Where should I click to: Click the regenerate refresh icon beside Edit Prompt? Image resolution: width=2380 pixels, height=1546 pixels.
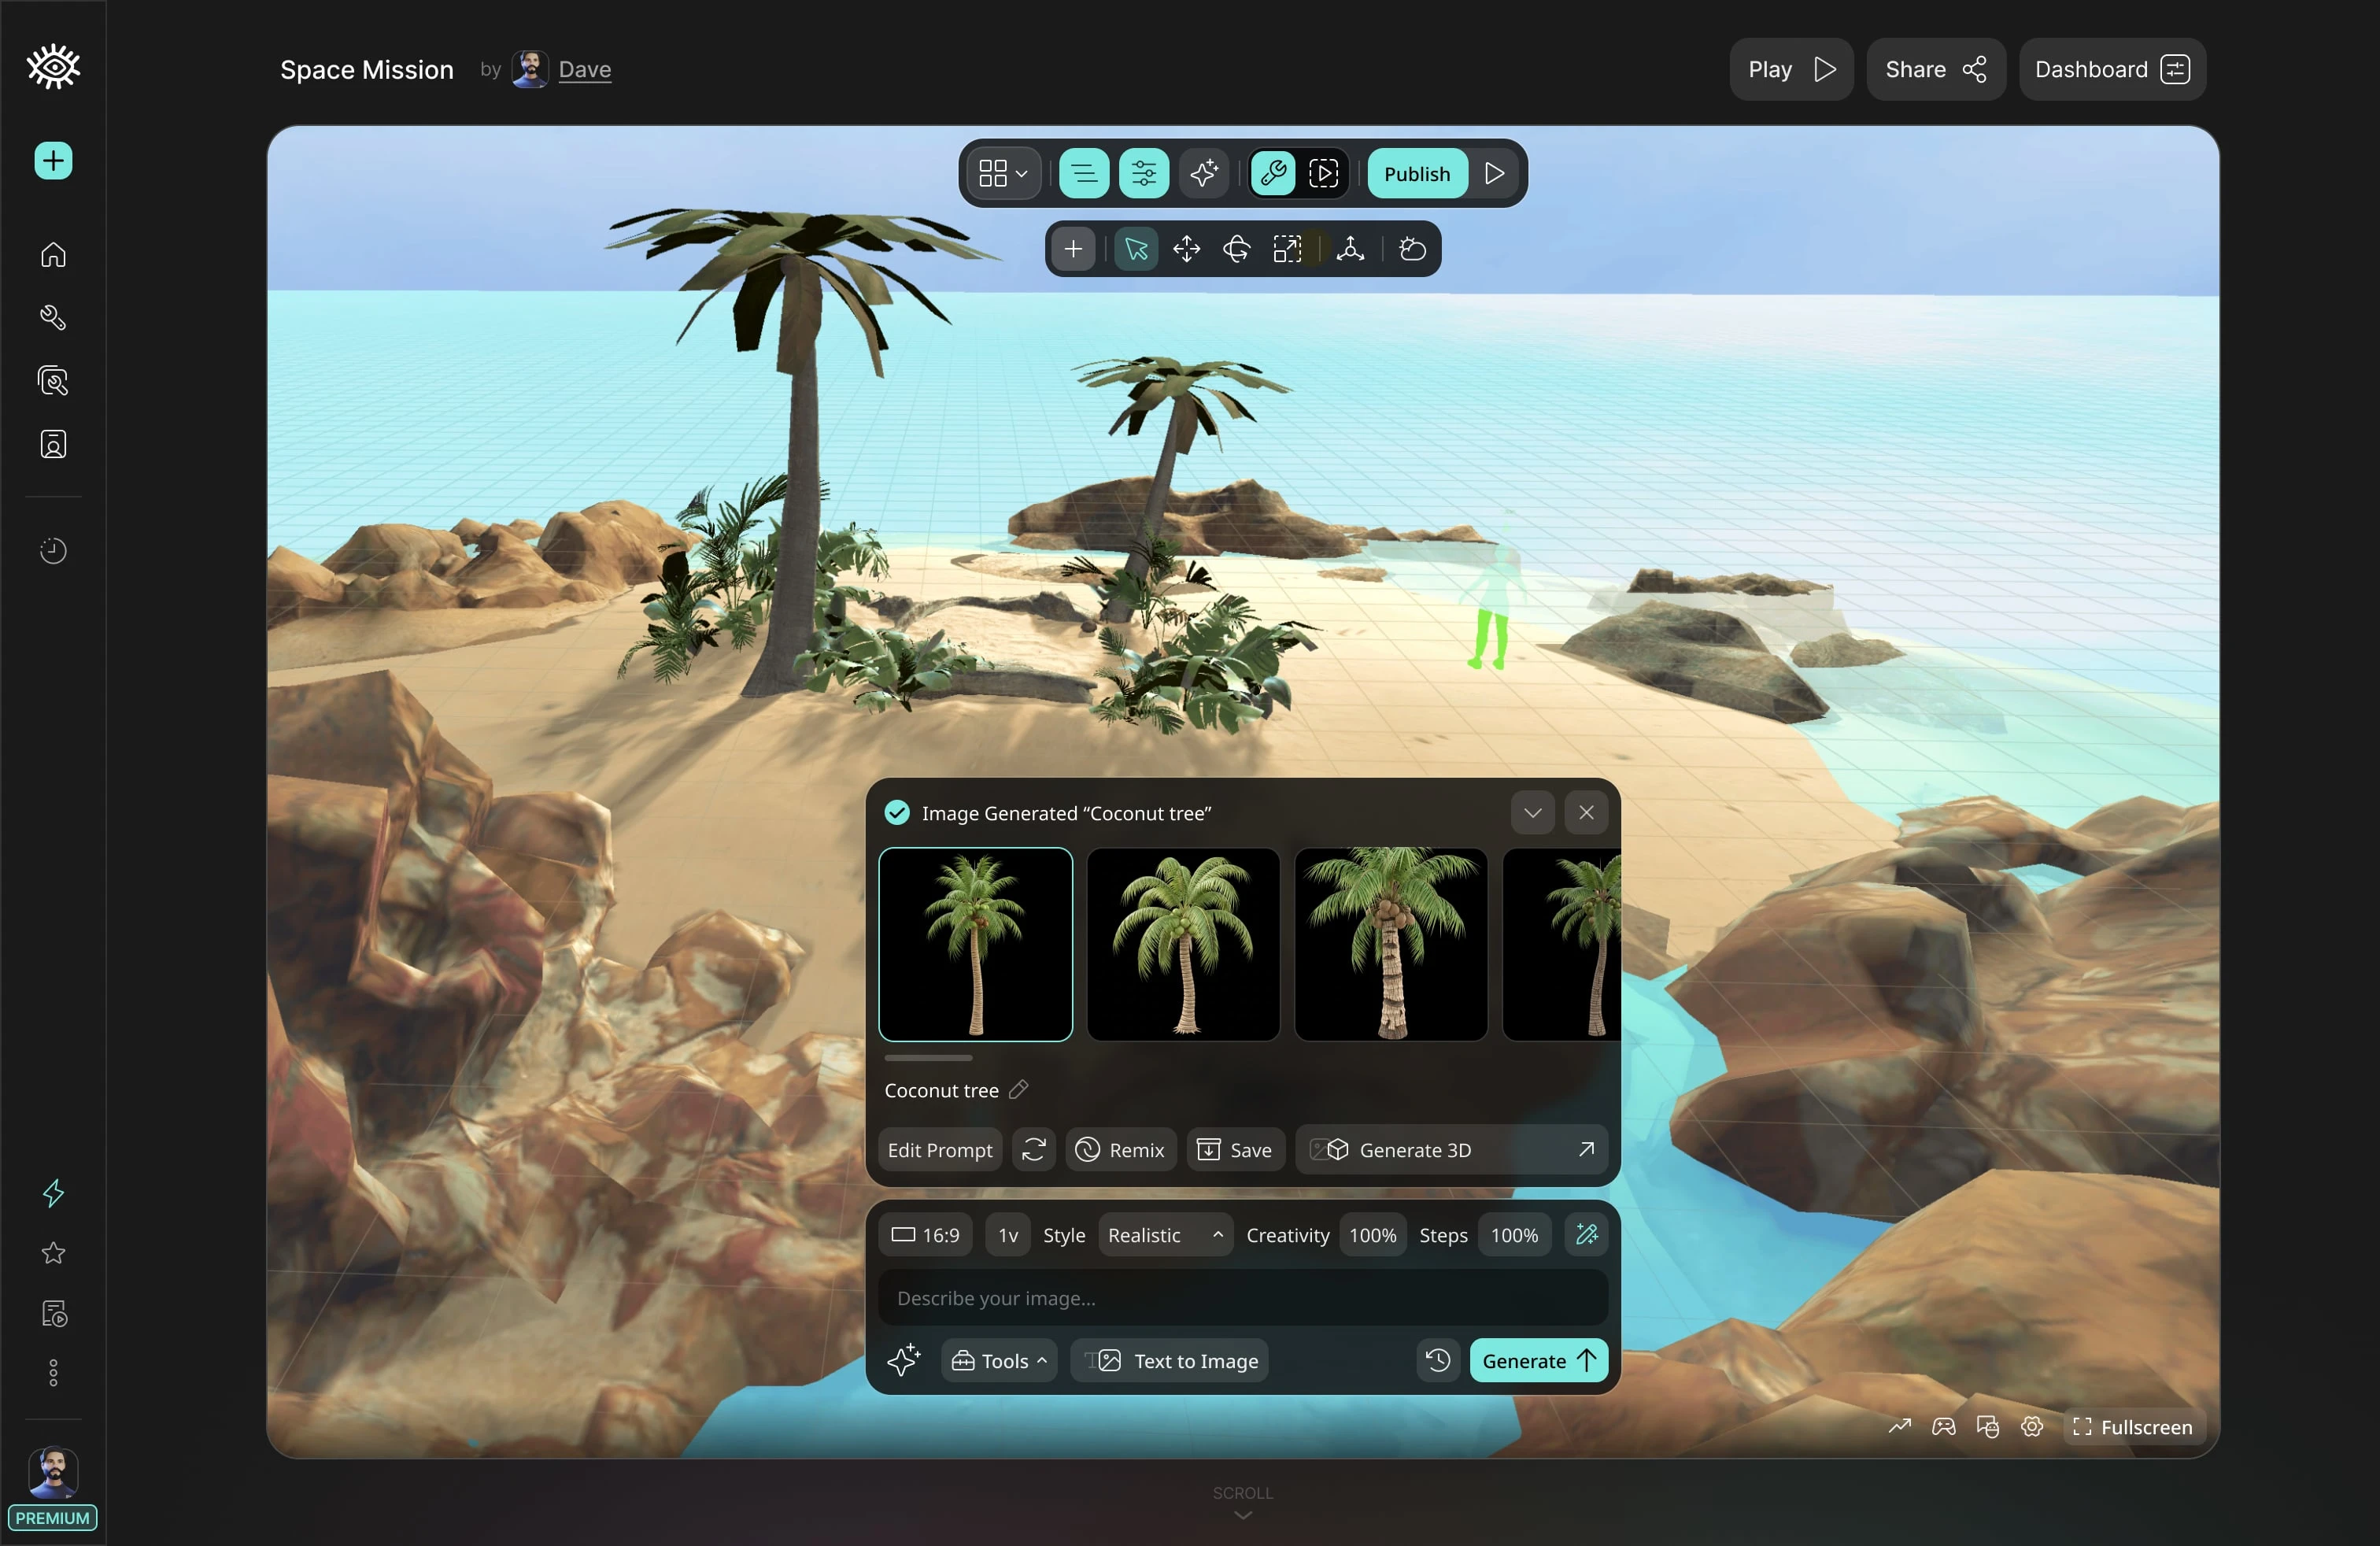pyautogui.click(x=1033, y=1150)
